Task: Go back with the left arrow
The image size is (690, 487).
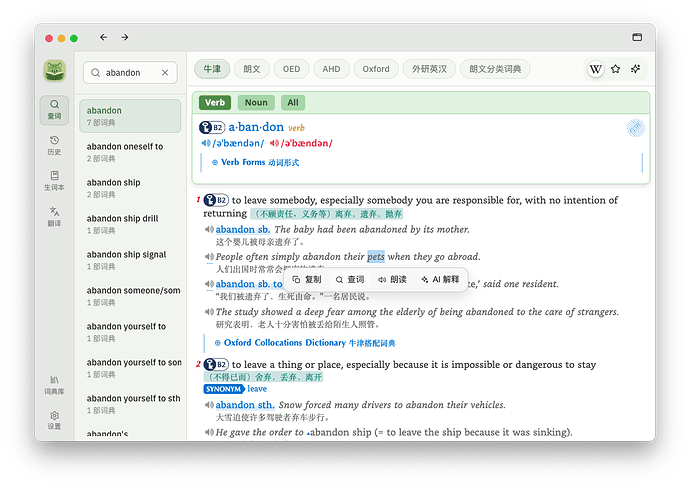Action: coord(103,37)
